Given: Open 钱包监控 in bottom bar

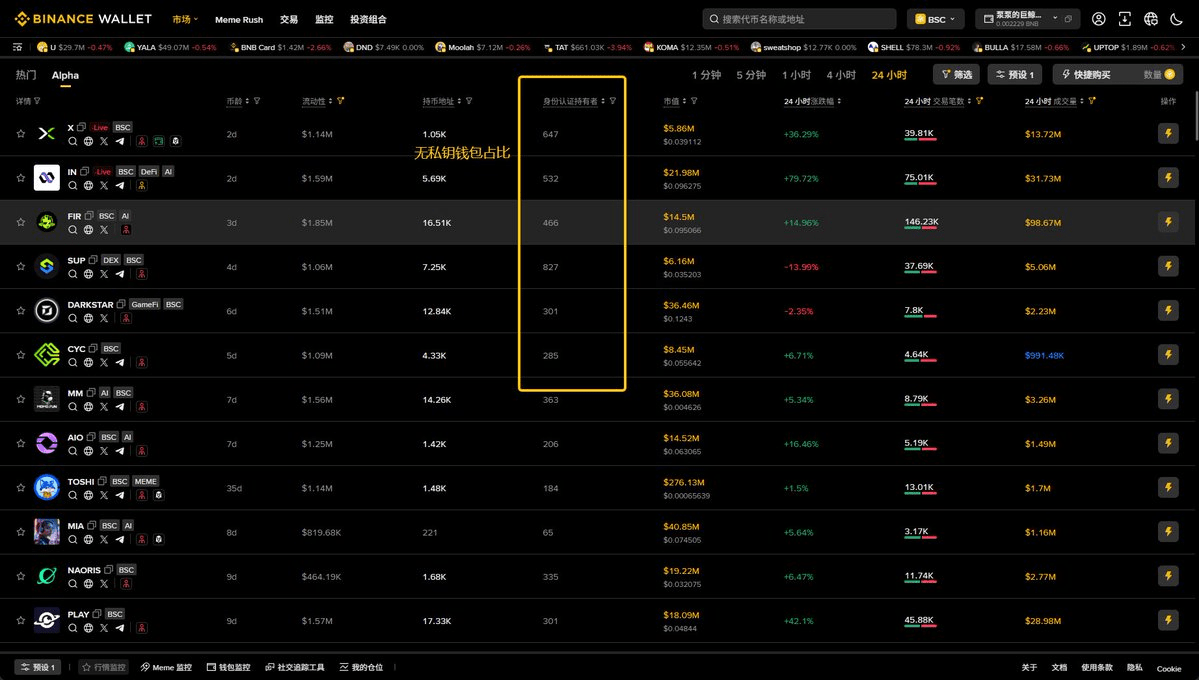Looking at the screenshot, I should coord(229,667).
